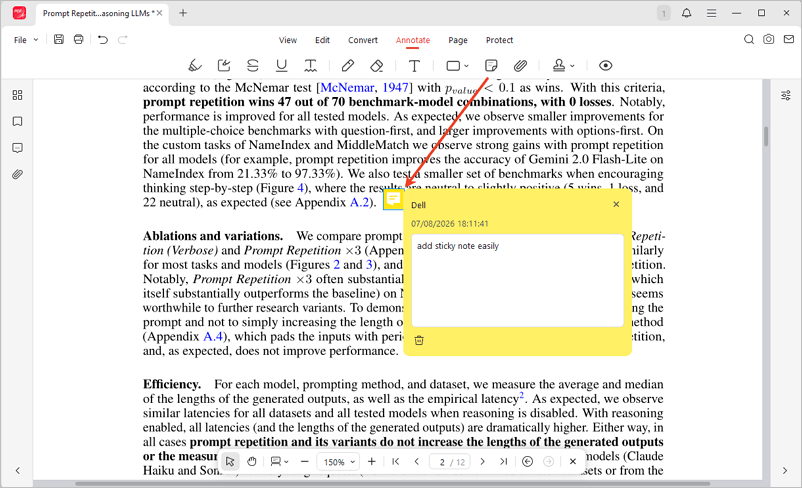Open the notifications bell
Image resolution: width=802 pixels, height=488 pixels.
click(686, 13)
